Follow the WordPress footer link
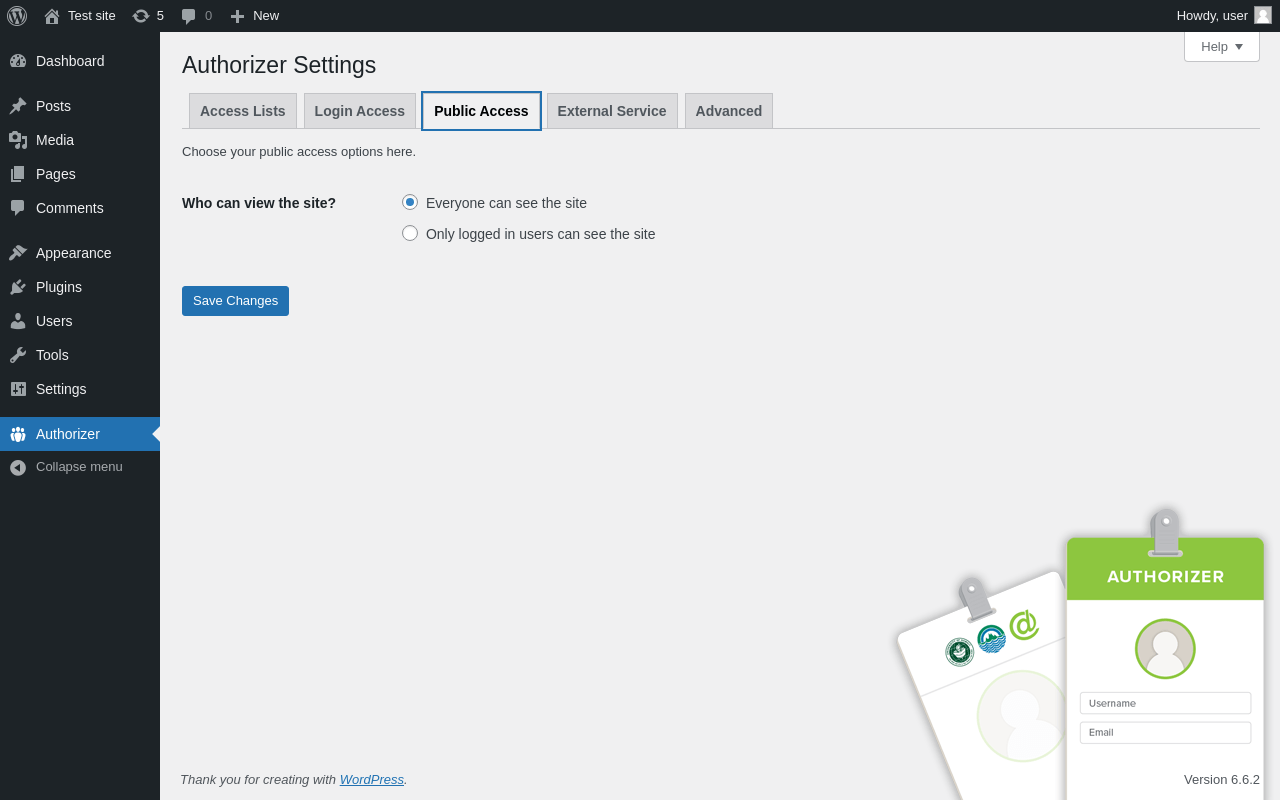 (x=372, y=779)
